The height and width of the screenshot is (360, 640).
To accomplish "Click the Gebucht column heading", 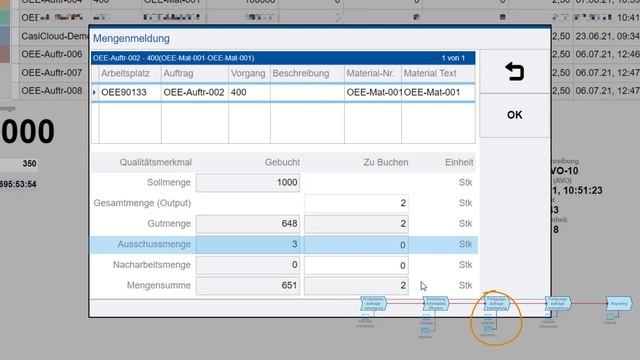I will [x=282, y=162].
